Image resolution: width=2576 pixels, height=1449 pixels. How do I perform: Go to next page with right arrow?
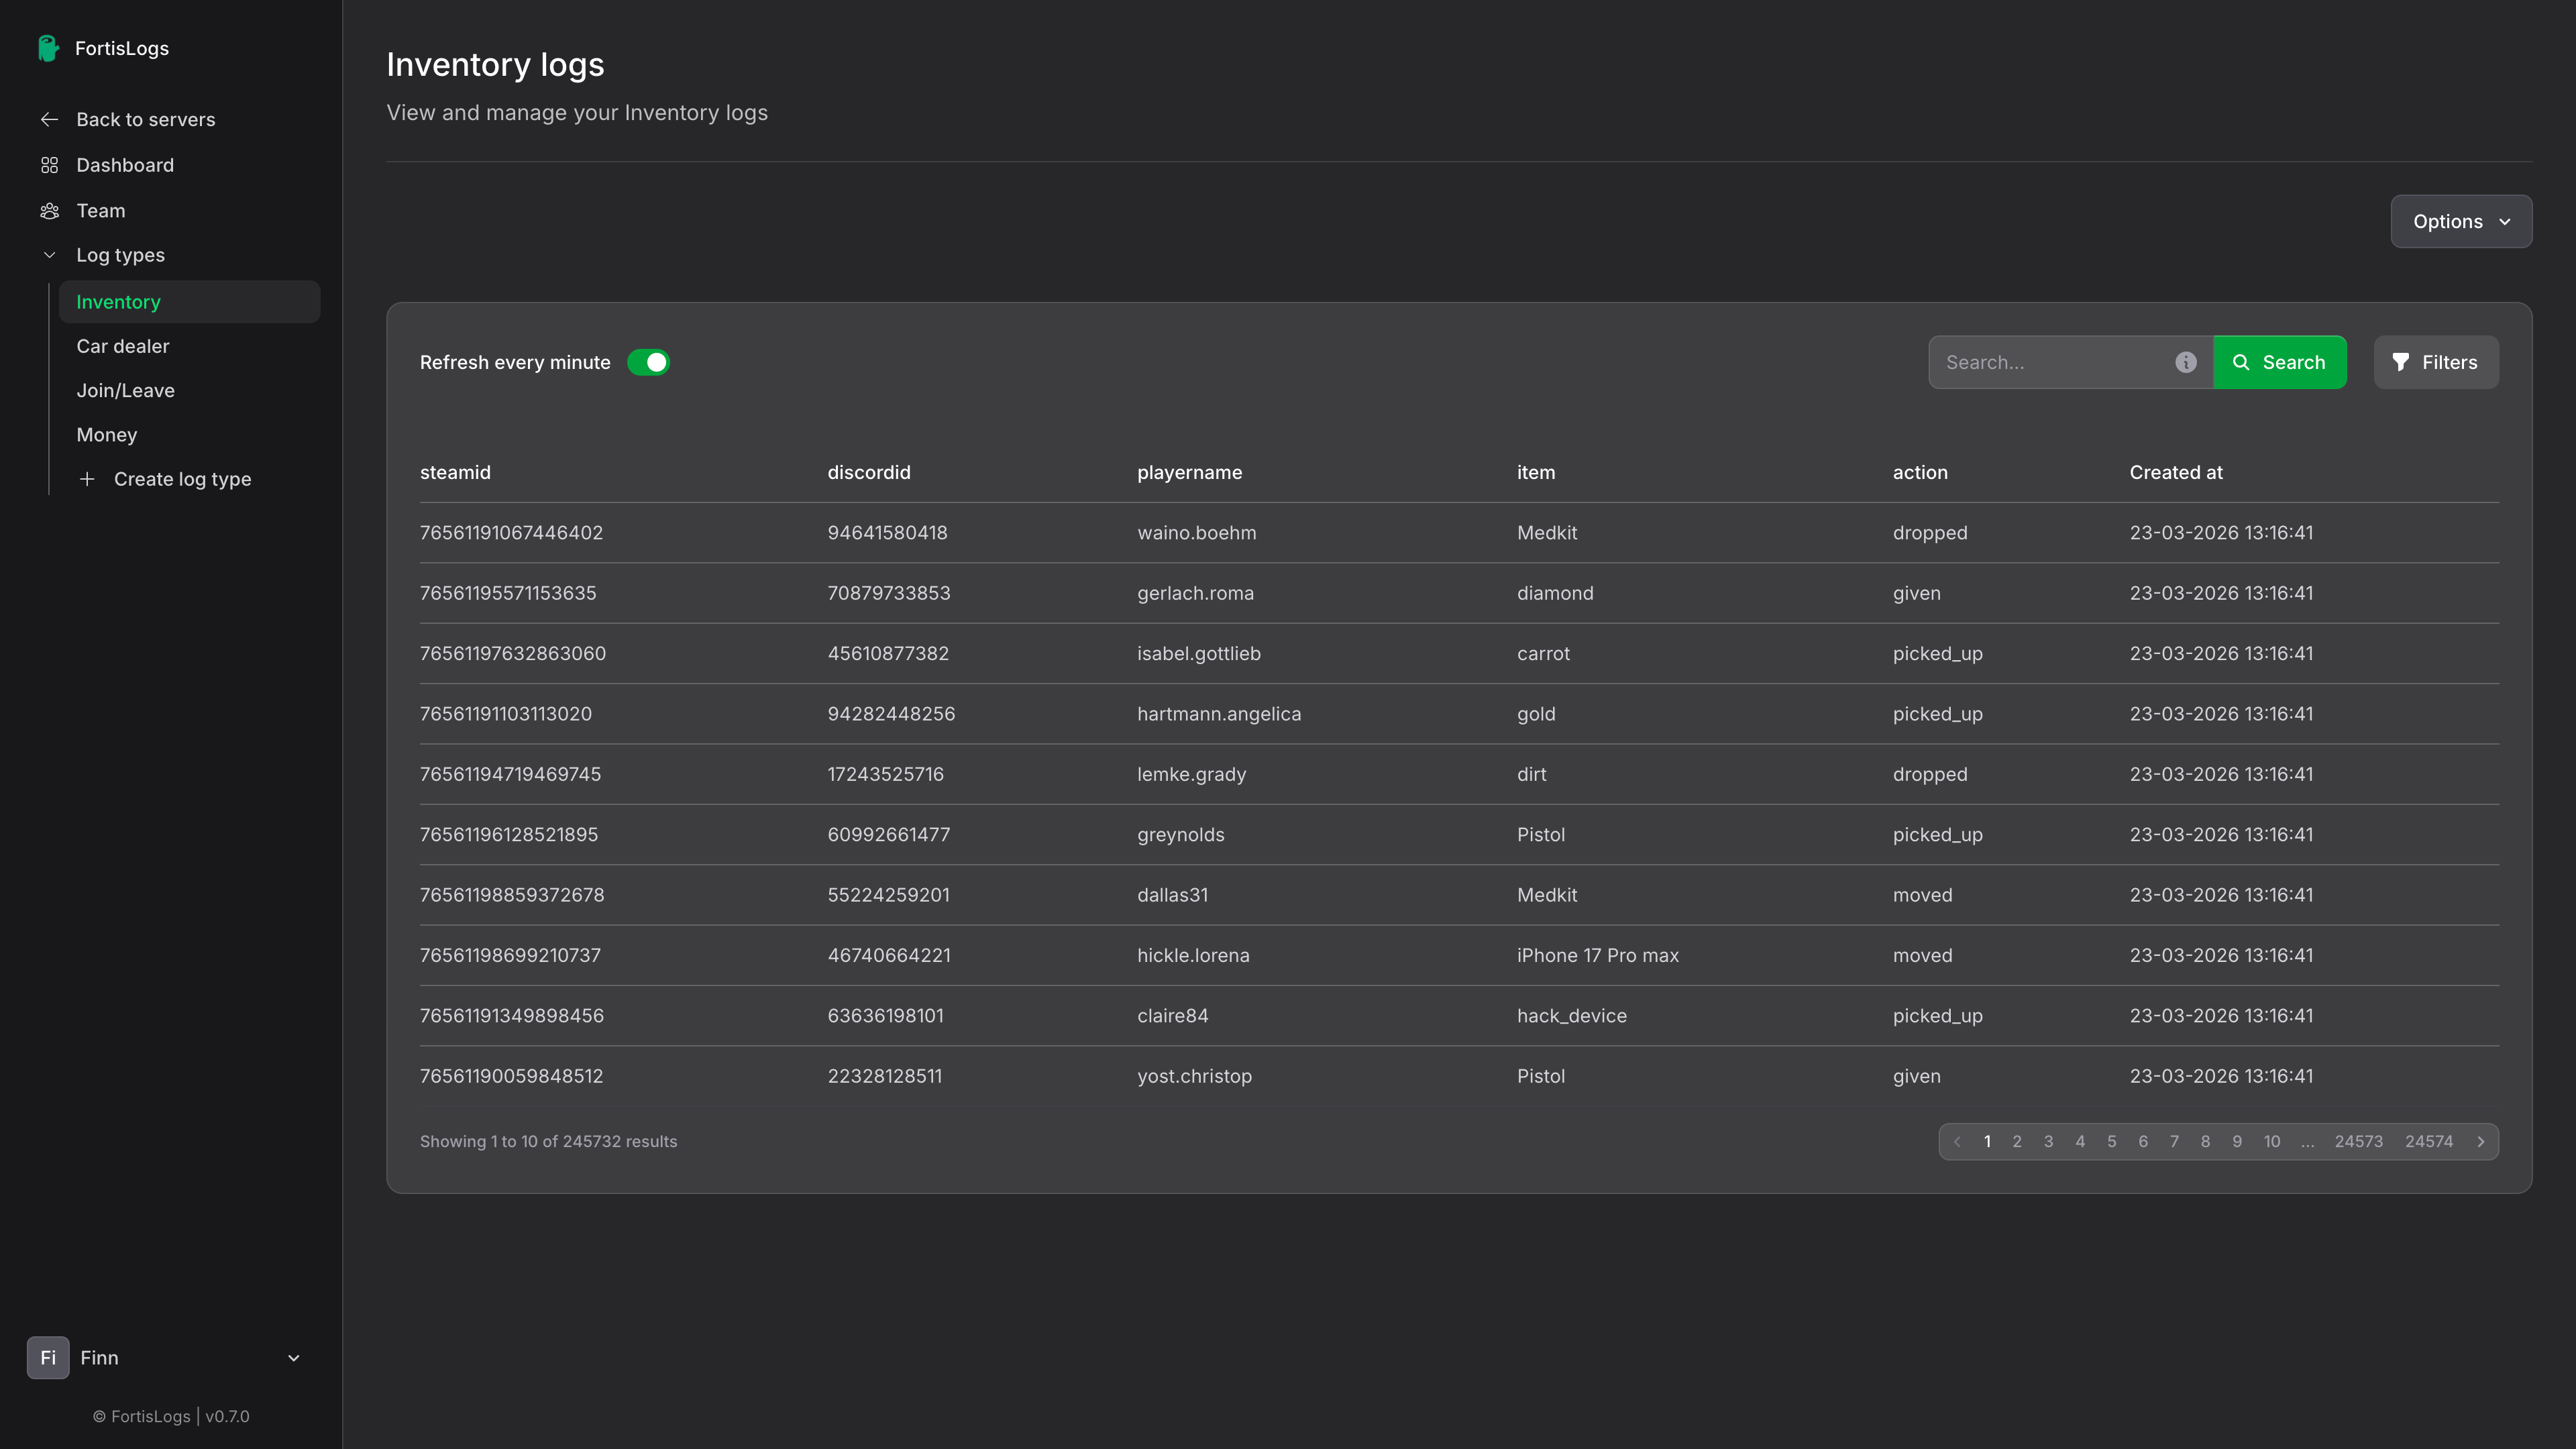tap(2480, 1141)
